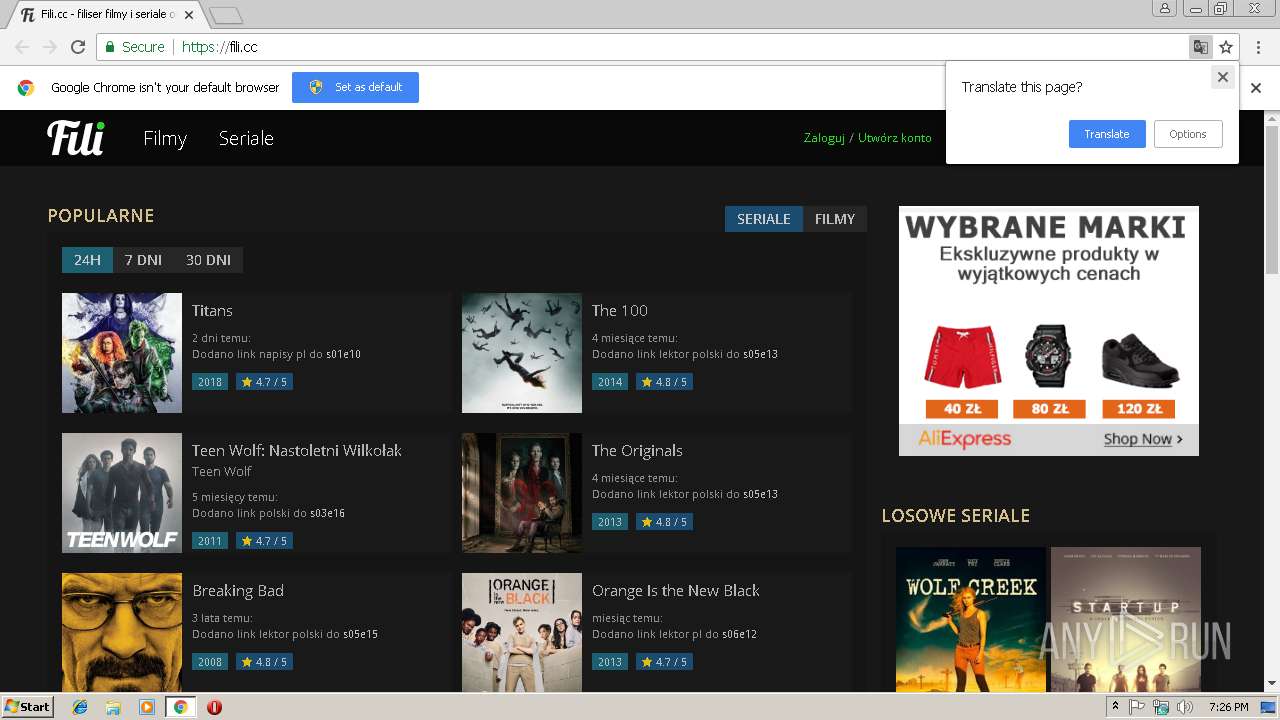
Task: Select the 7 DNI time filter
Action: (x=143, y=260)
